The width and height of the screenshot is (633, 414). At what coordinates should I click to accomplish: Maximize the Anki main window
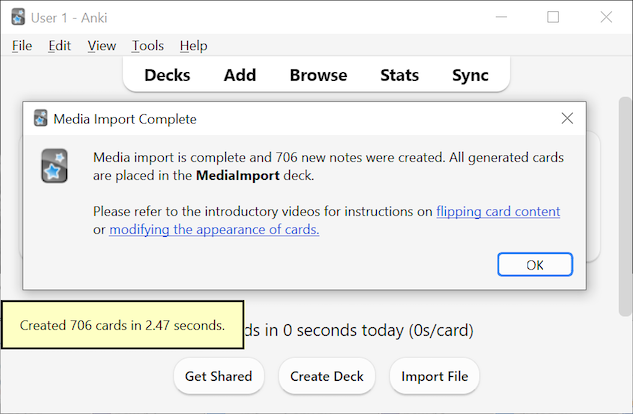point(553,17)
